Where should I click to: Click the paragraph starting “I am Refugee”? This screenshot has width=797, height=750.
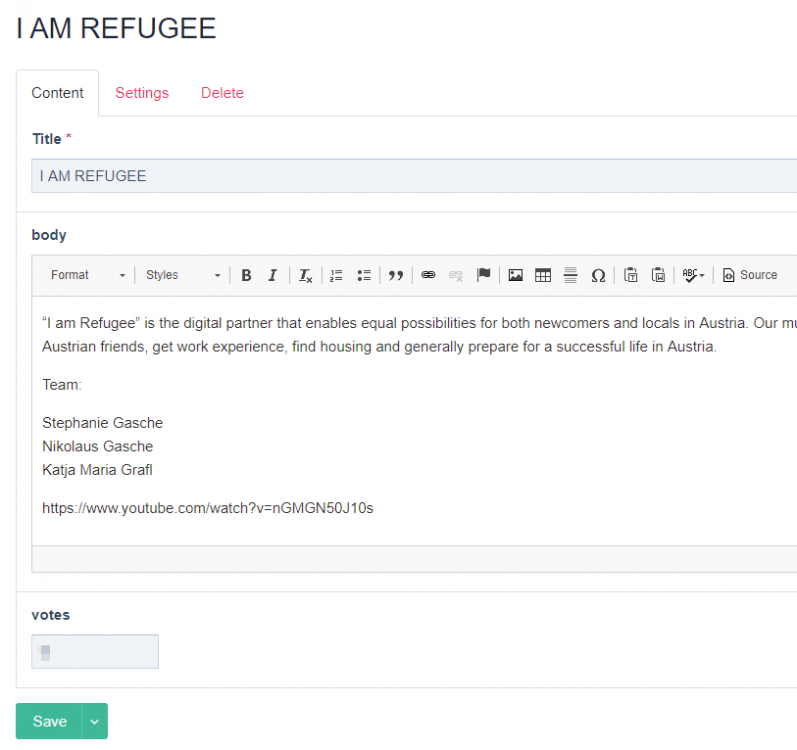[419, 335]
